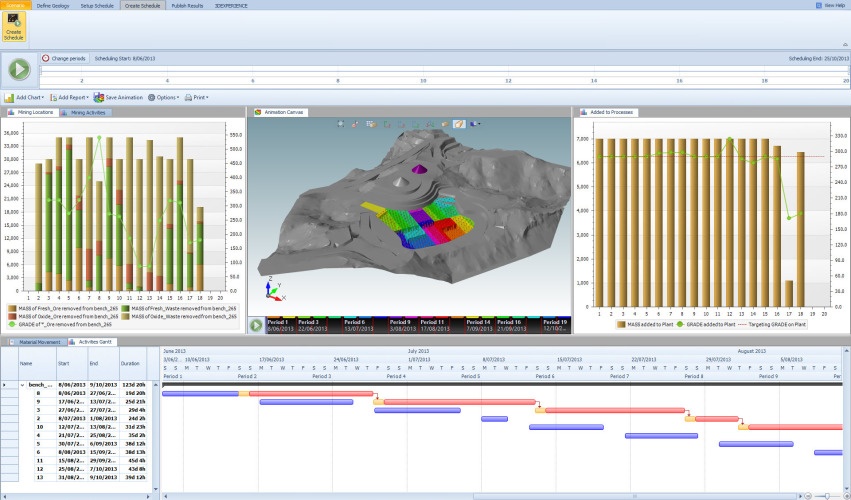Collapse the ribbon using the top-right chevron
The width and height of the screenshot is (851, 500).
tap(845, 45)
